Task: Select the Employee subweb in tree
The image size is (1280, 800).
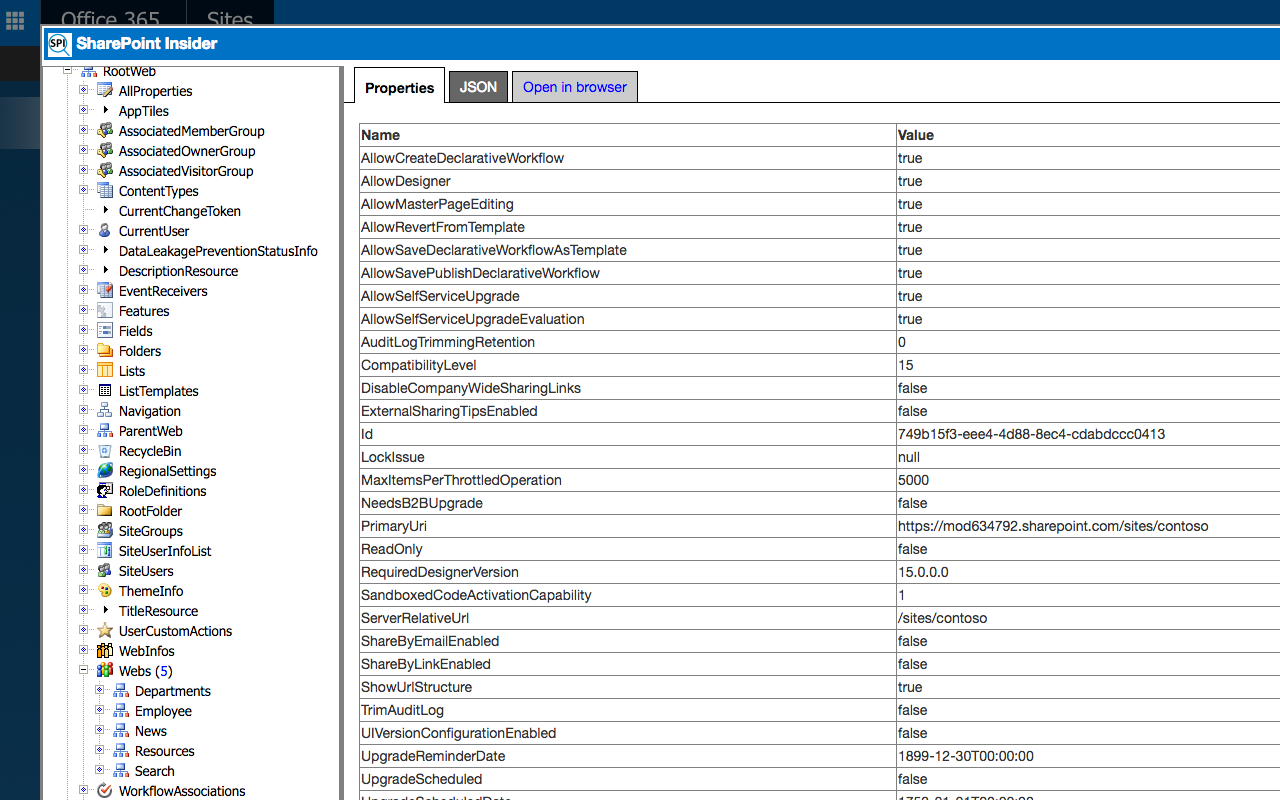Action: [163, 711]
